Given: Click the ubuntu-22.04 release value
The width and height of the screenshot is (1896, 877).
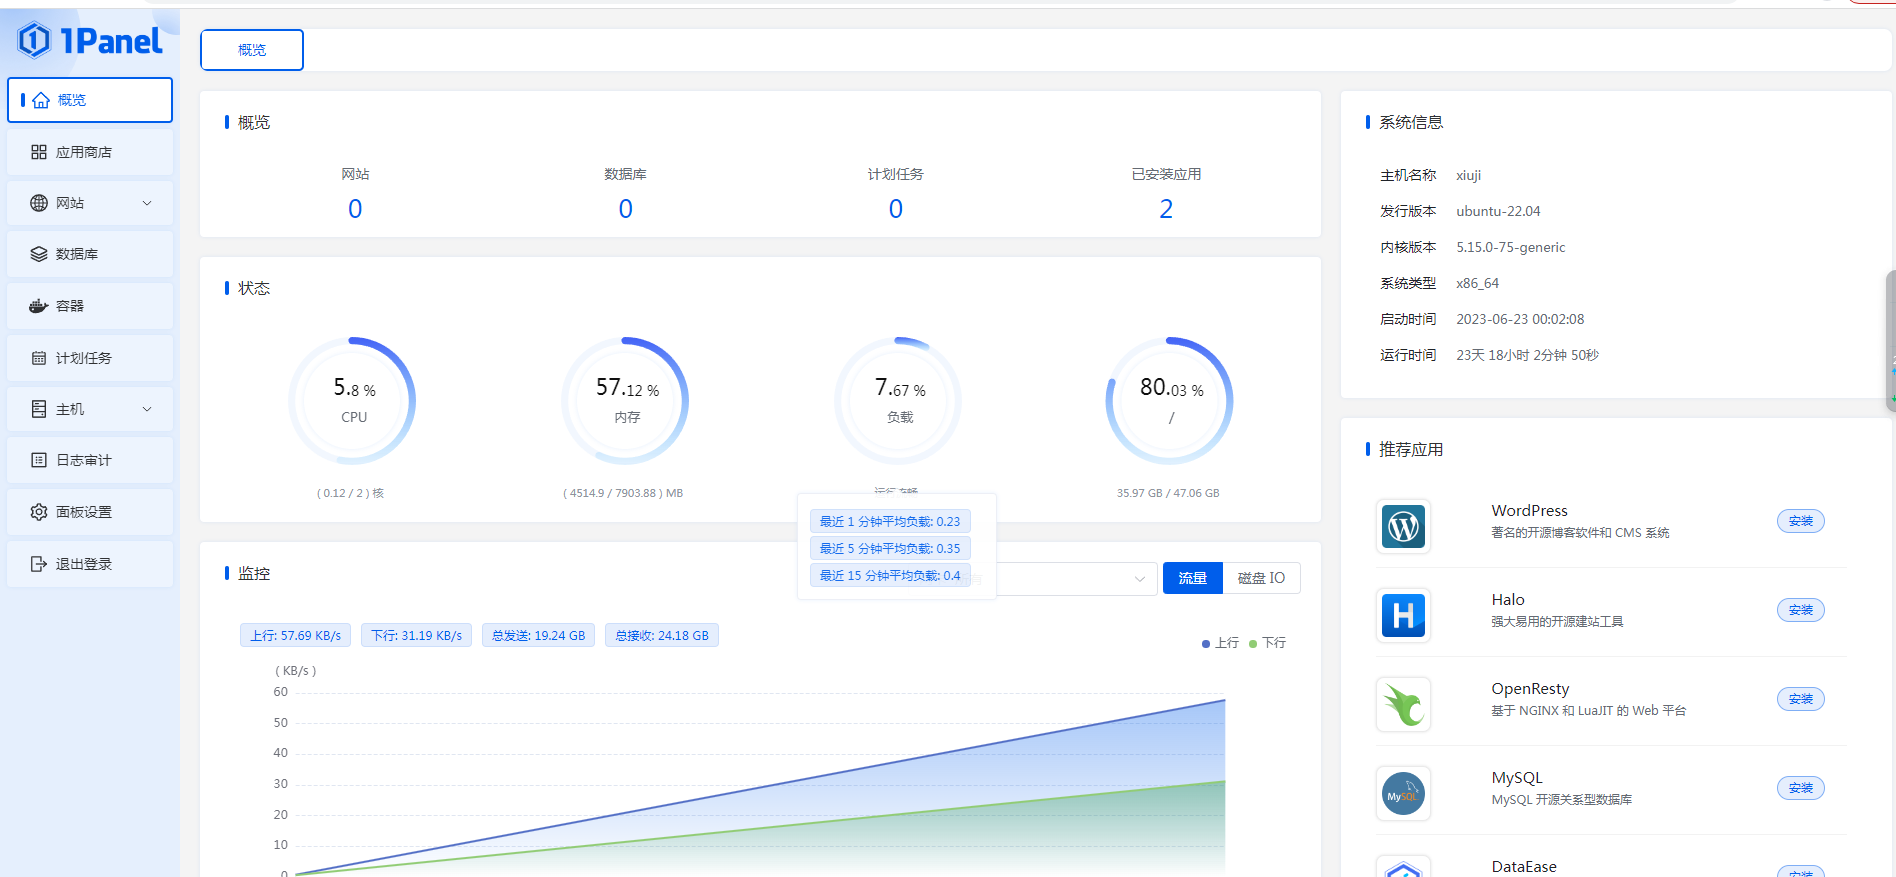Looking at the screenshot, I should point(1498,211).
